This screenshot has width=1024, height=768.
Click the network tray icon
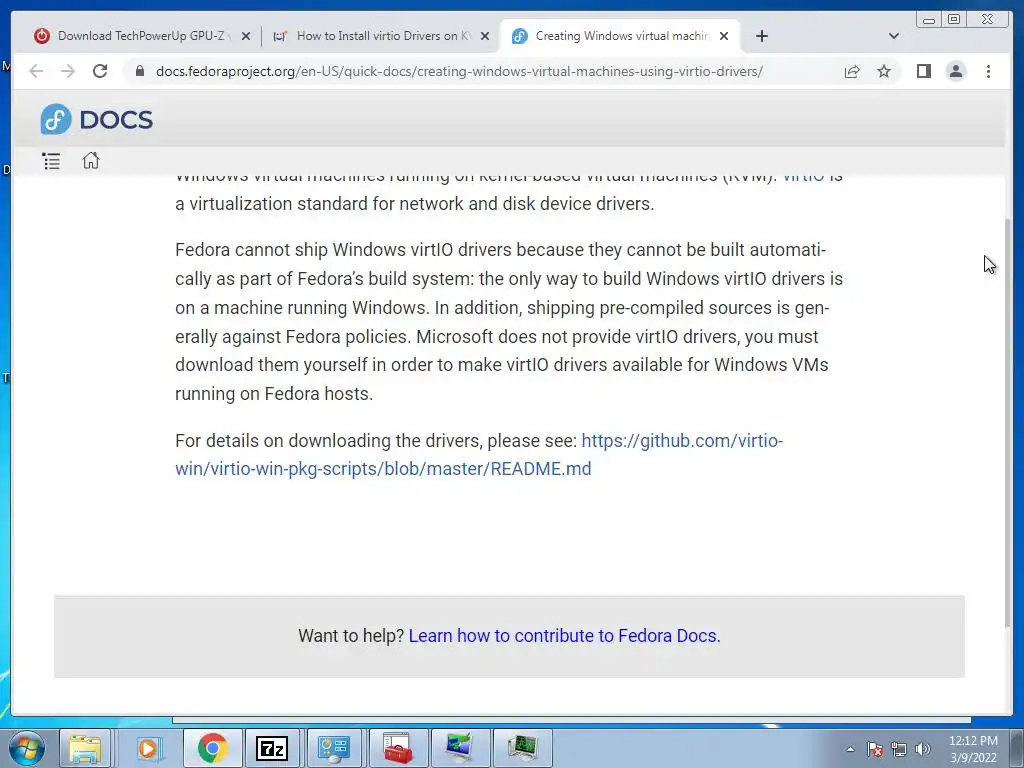(x=899, y=749)
